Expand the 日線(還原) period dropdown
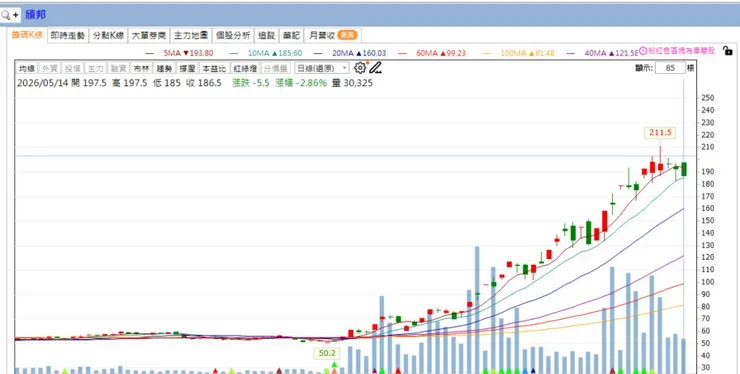 [322, 68]
